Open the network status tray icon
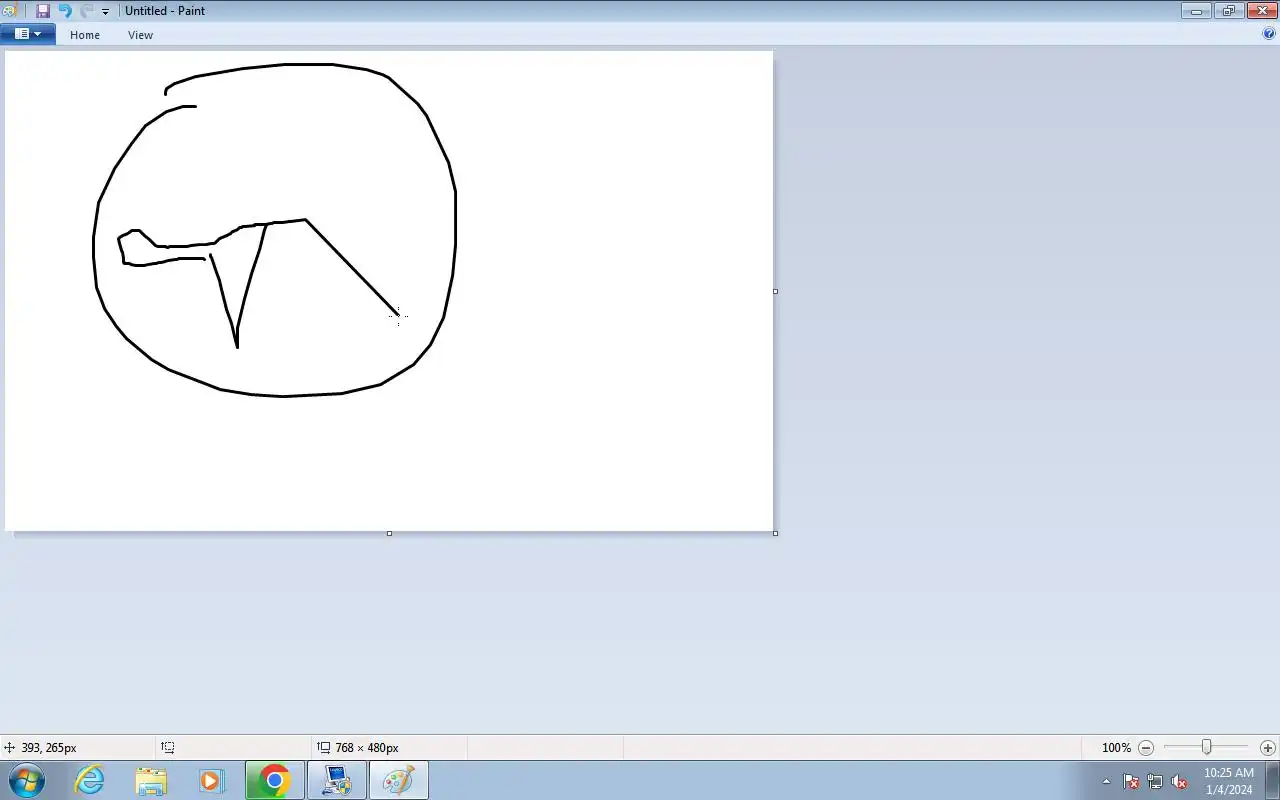1280x800 pixels. pyautogui.click(x=1155, y=781)
